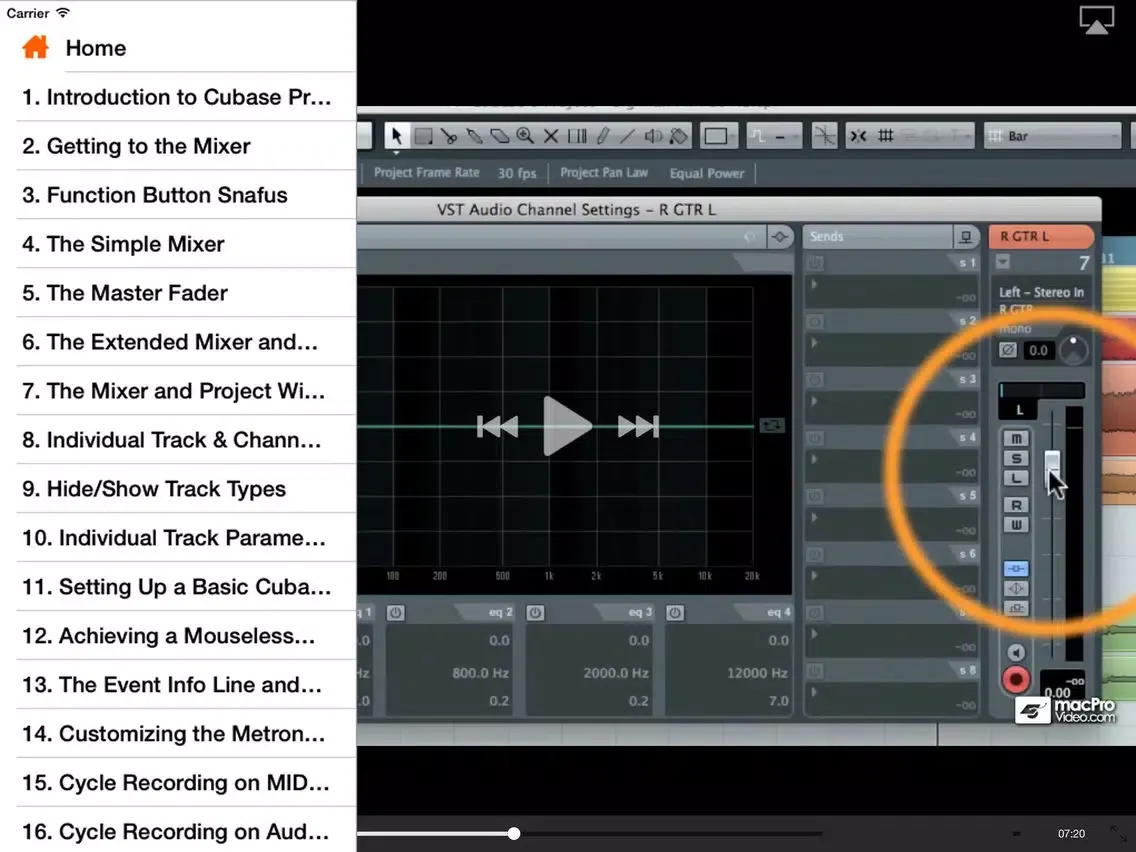Viewport: 1136px width, 852px height.
Task: Toggle Read automation (R) button
Action: click(x=1016, y=505)
